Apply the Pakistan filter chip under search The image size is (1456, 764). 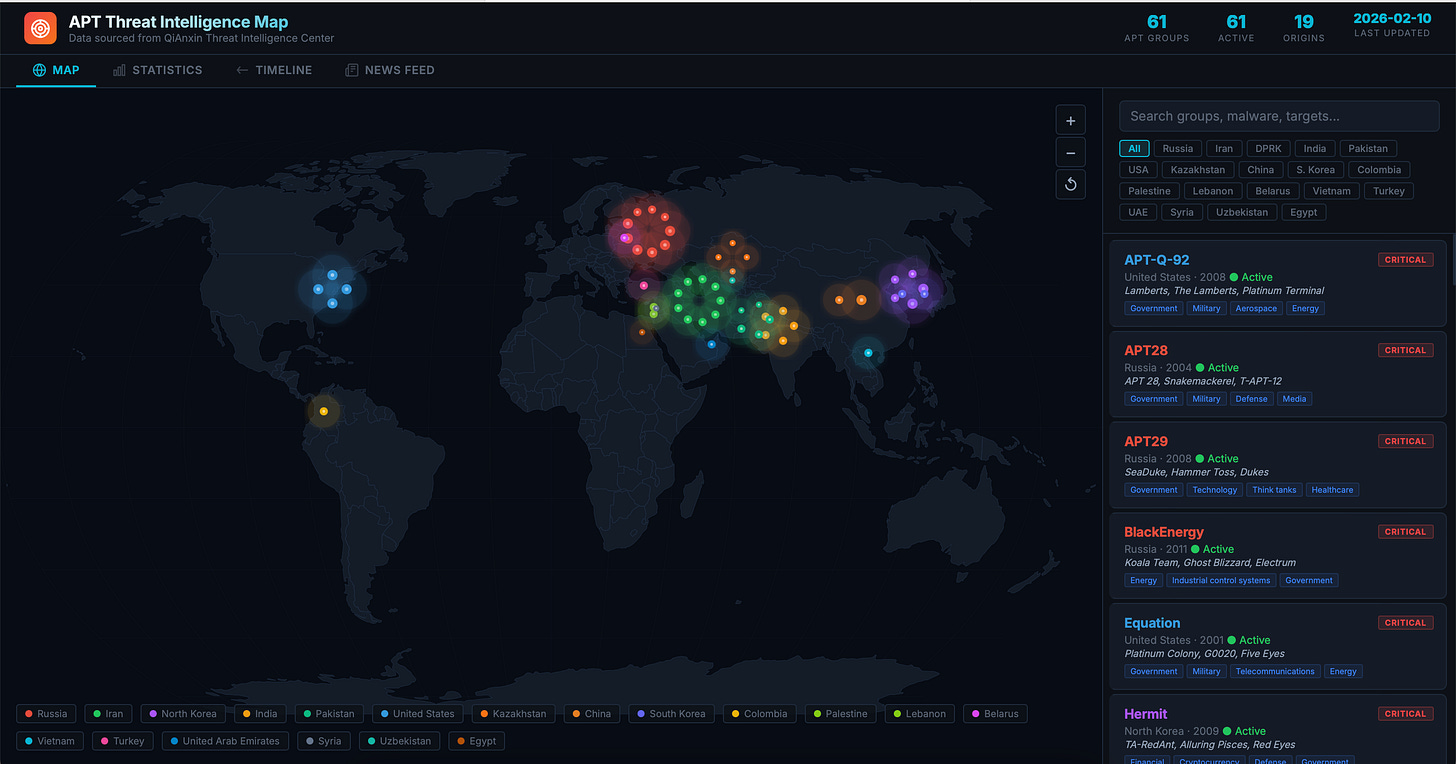[x=1368, y=149]
